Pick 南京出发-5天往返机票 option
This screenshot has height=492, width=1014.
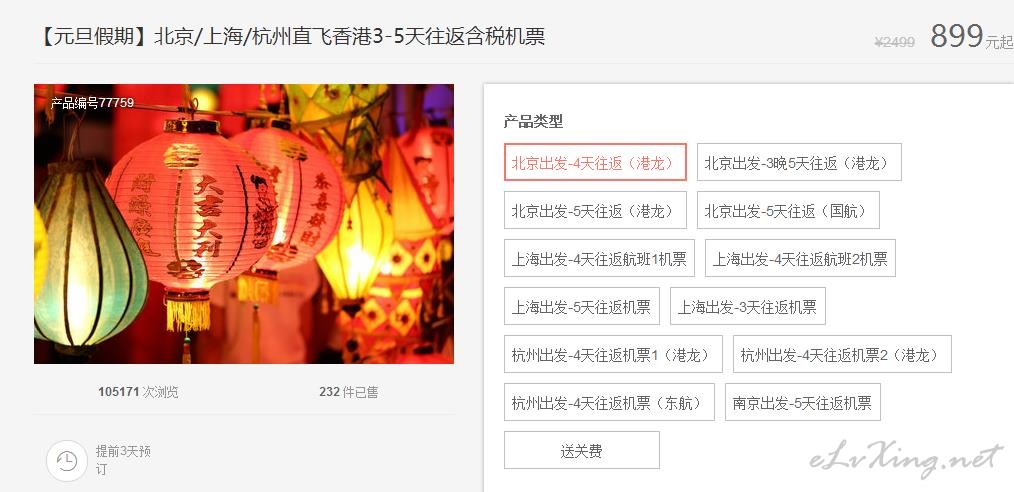(803, 402)
